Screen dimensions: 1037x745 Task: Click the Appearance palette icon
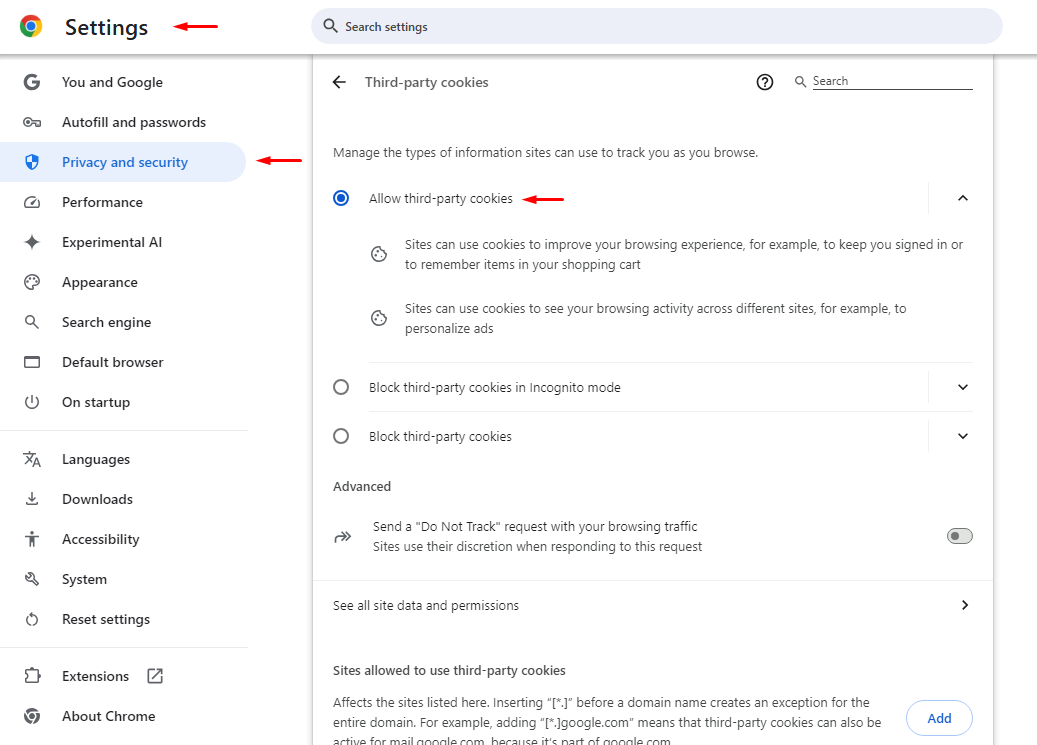pos(32,282)
